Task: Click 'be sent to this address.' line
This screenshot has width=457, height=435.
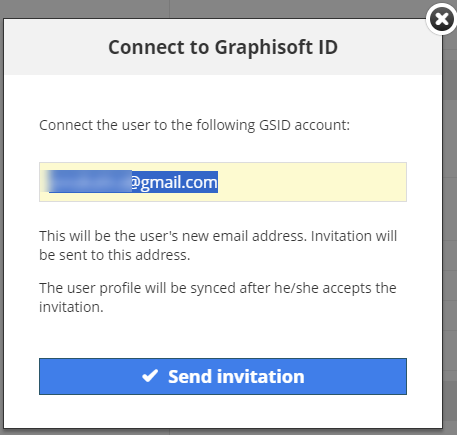Action: (x=115, y=255)
